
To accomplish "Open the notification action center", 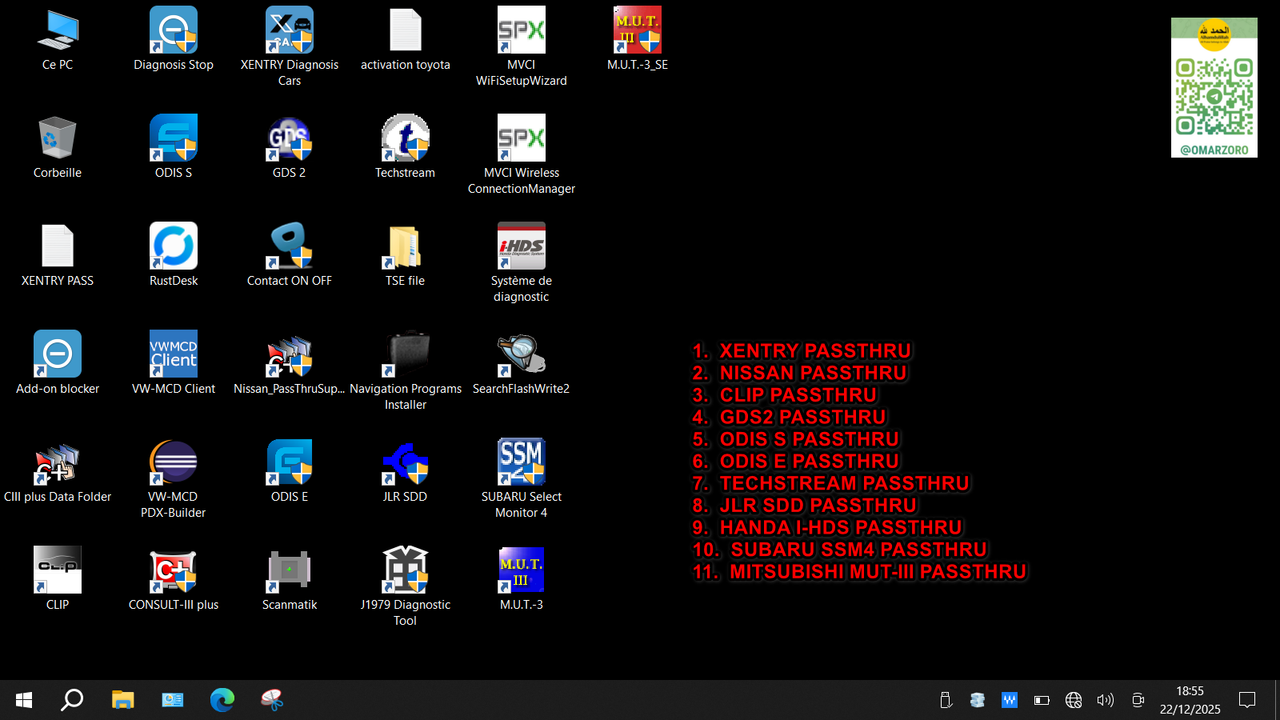I will pyautogui.click(x=1247, y=700).
